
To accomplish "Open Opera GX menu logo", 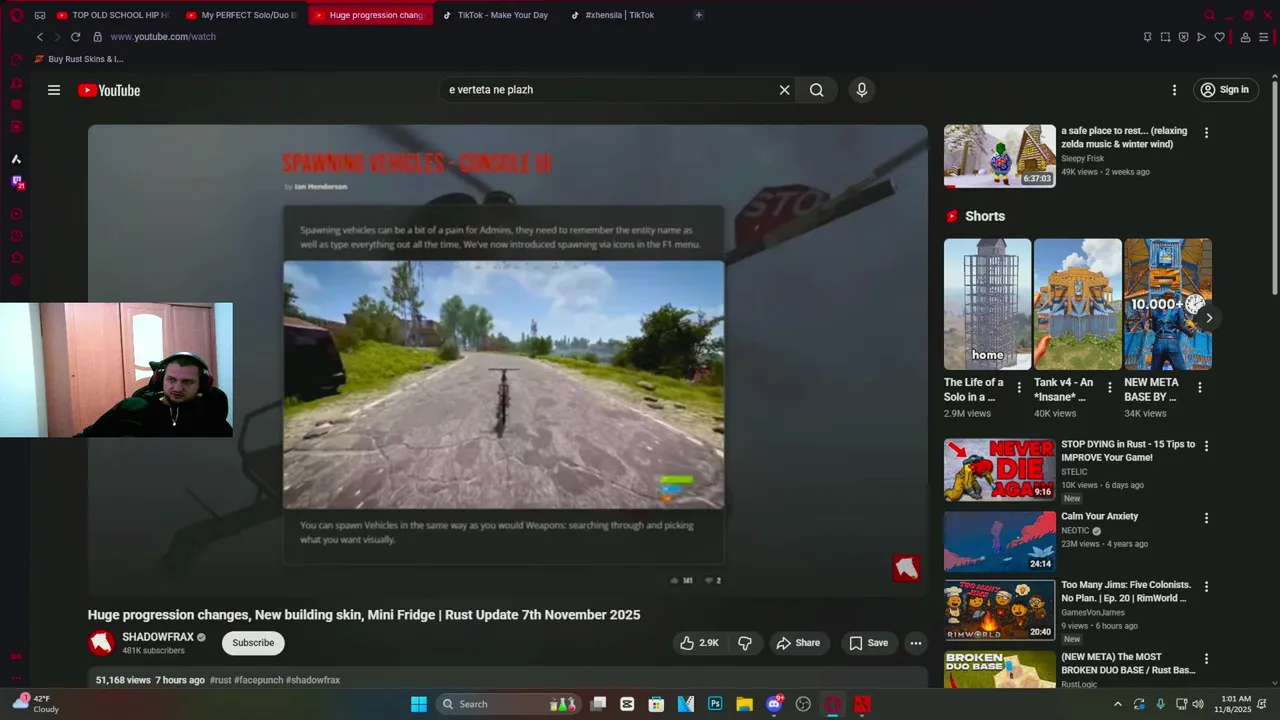I will point(16,15).
